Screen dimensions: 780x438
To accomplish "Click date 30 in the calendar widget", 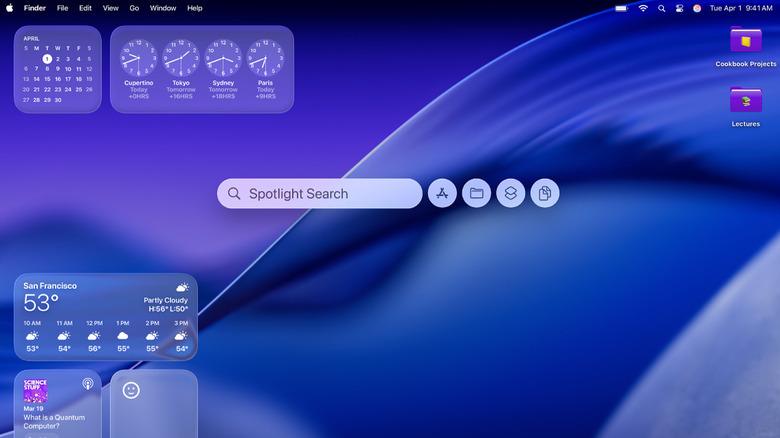I will [58, 100].
